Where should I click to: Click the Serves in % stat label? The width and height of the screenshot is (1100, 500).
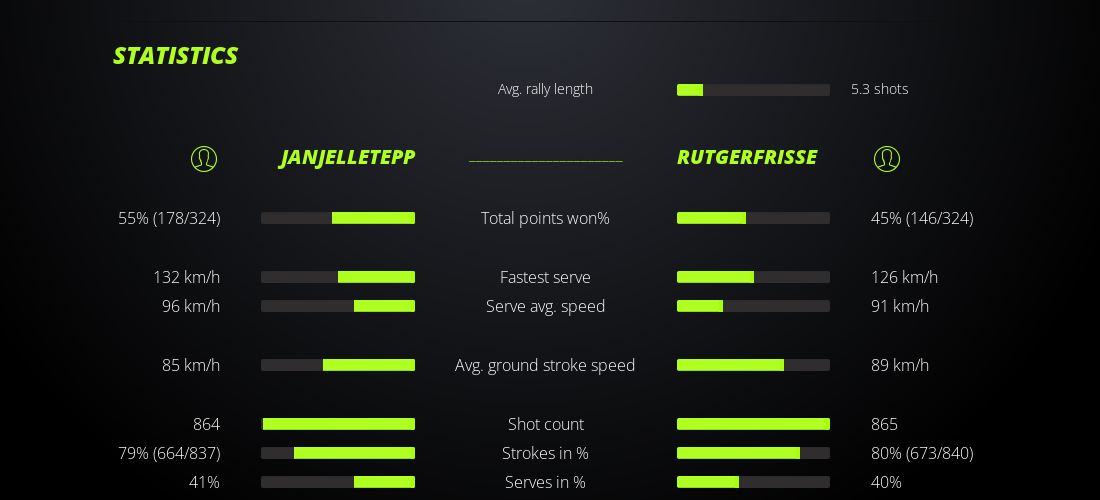(545, 482)
